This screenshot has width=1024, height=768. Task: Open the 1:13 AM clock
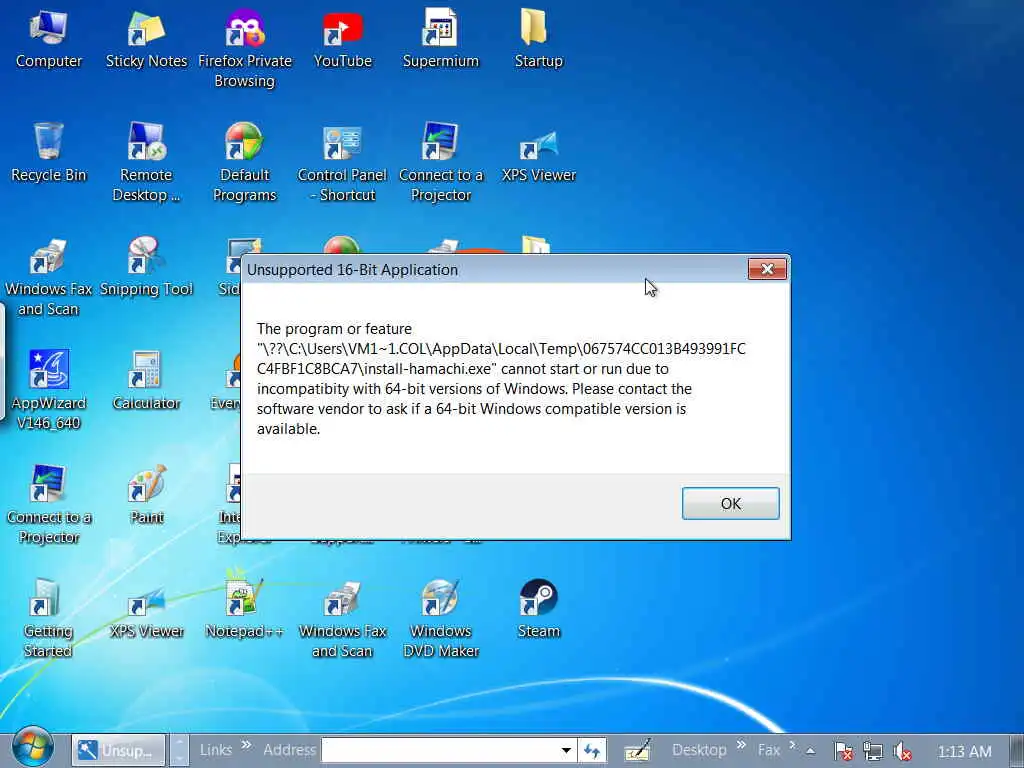[x=964, y=752]
